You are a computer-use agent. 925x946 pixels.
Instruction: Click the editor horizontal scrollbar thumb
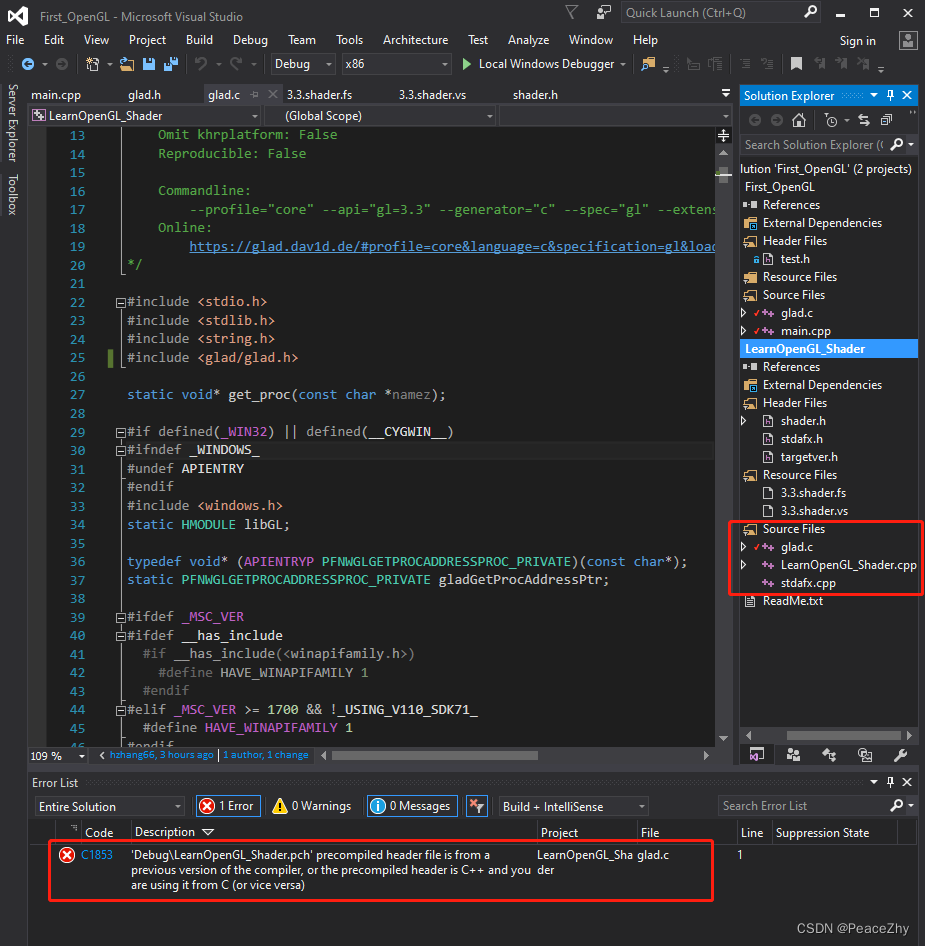pyautogui.click(x=434, y=755)
